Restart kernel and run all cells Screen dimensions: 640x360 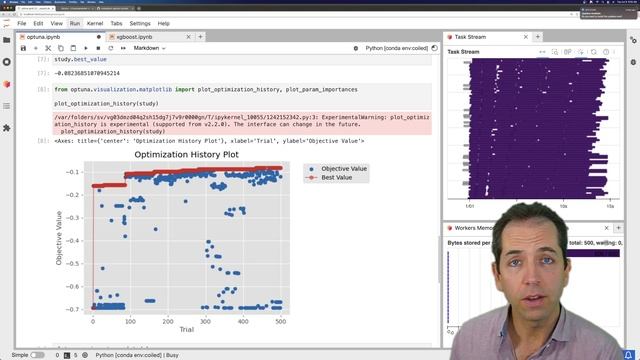click(x=123, y=48)
